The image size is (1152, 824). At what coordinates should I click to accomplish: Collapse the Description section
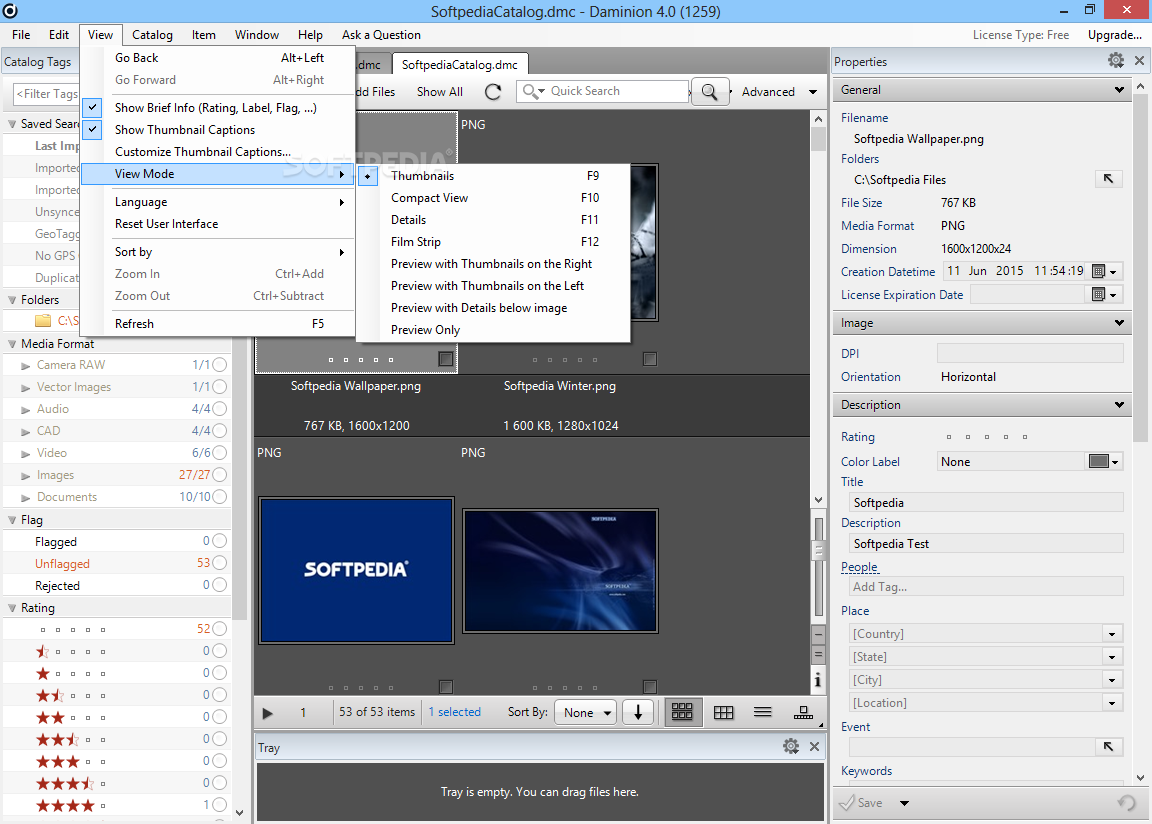[x=1118, y=405]
